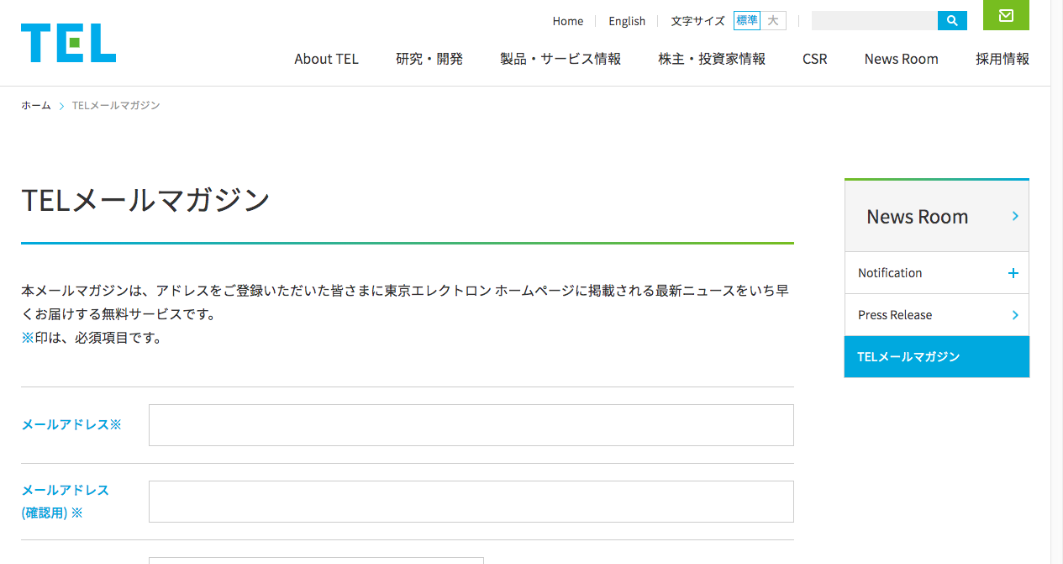Click the 文字サイズ label
The image size is (1063, 564).
click(698, 21)
